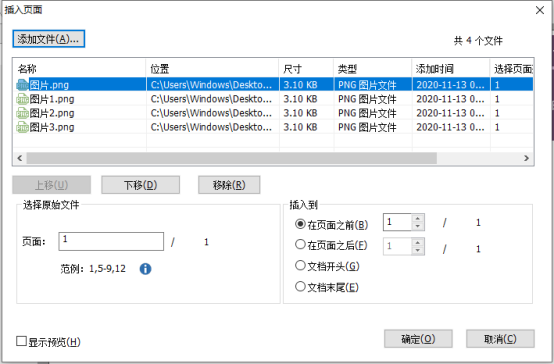Screen dimensions: 554x364
Task: Click PNG 图片文件 type cell of 图片1.png
Action: [373, 99]
